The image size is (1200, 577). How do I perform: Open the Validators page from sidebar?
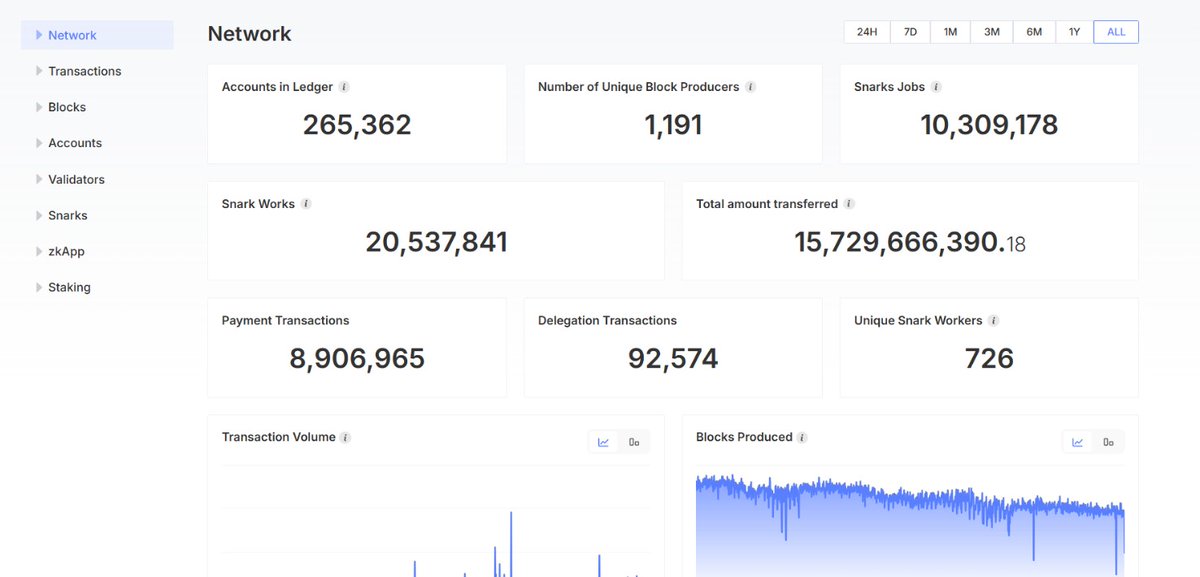(x=76, y=179)
